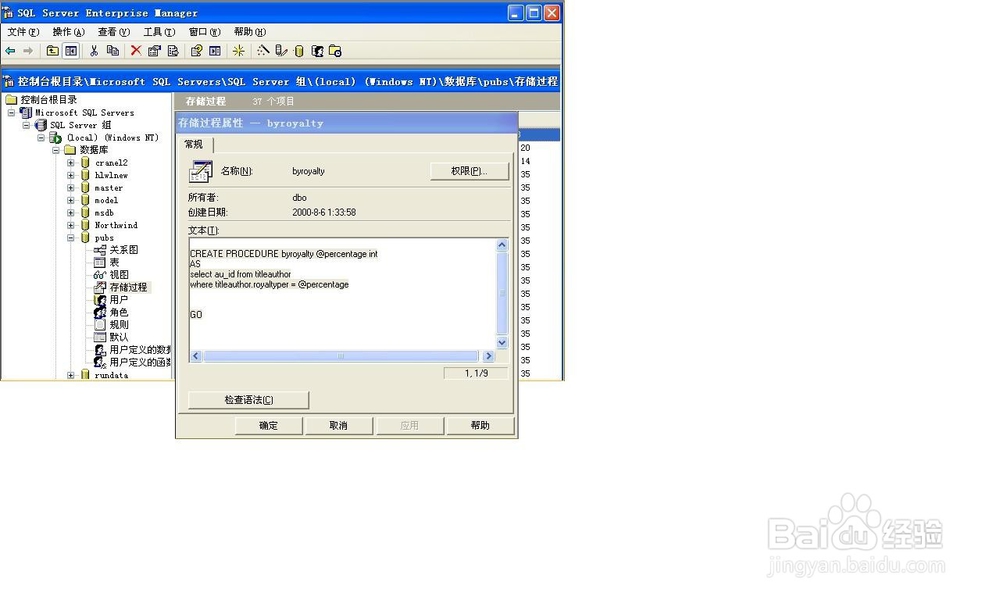This screenshot has height=600, width=1000.
Task: Select 用户定义的数据类型 tree node
Action: (x=139, y=350)
